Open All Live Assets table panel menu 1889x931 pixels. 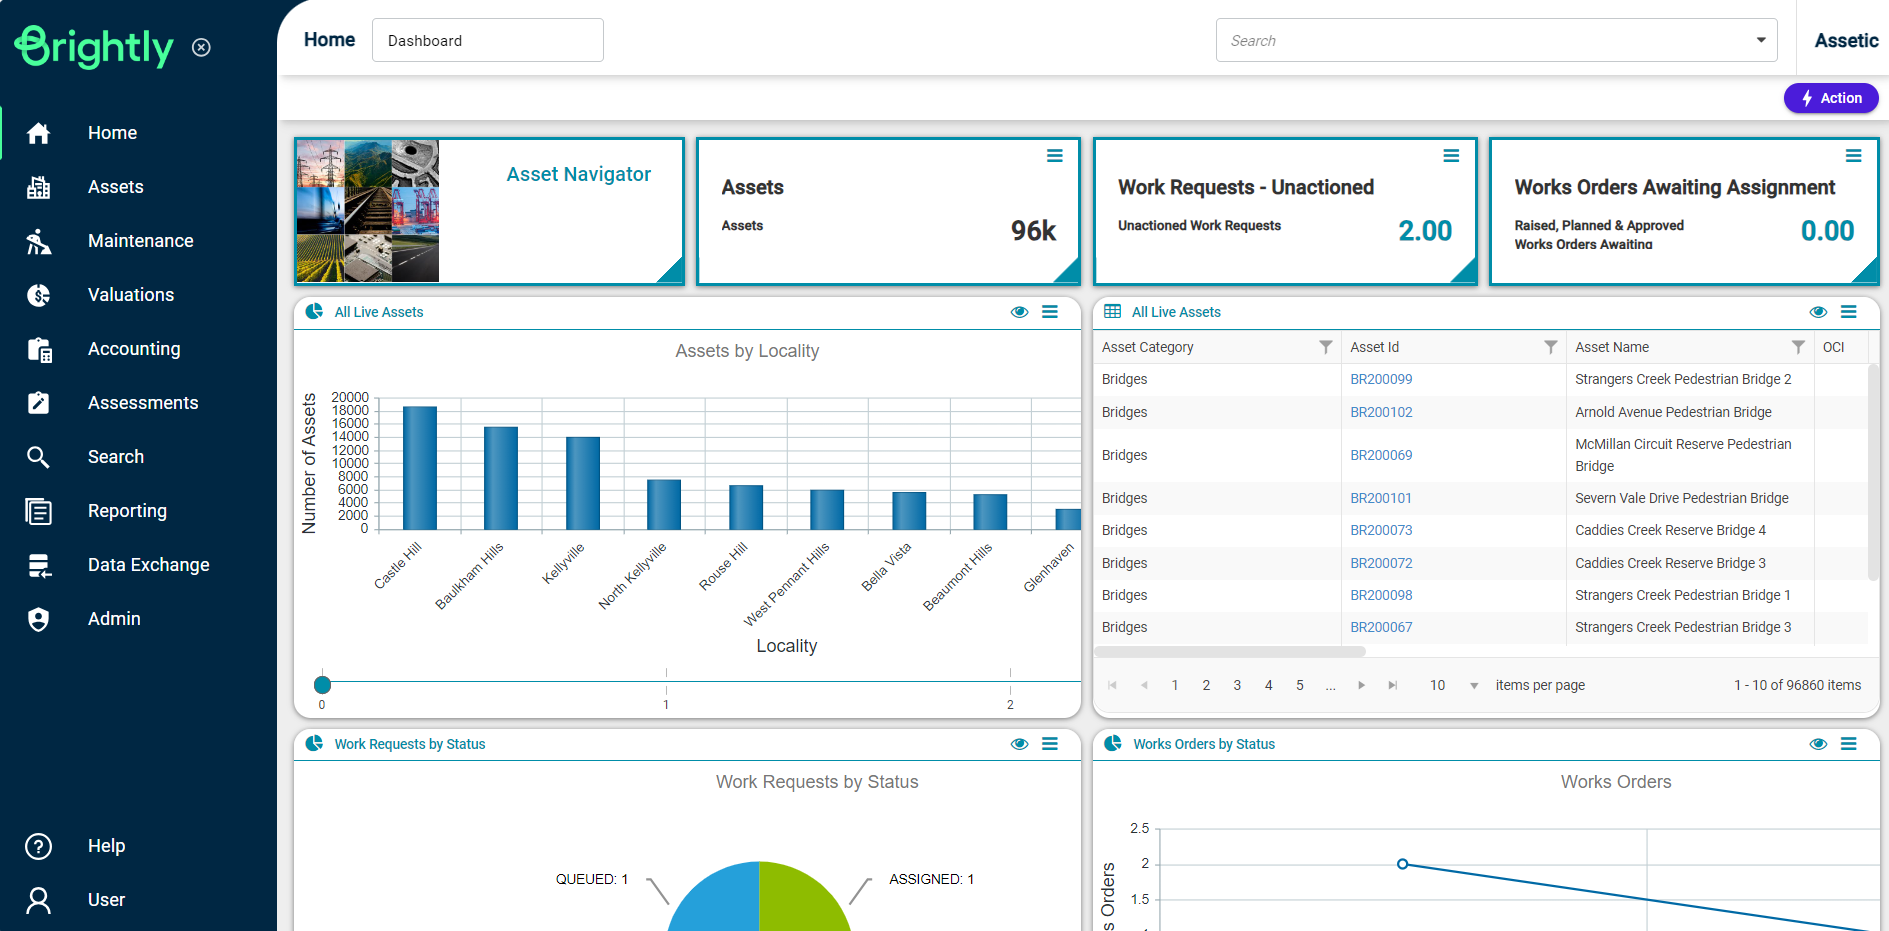pyautogui.click(x=1849, y=312)
